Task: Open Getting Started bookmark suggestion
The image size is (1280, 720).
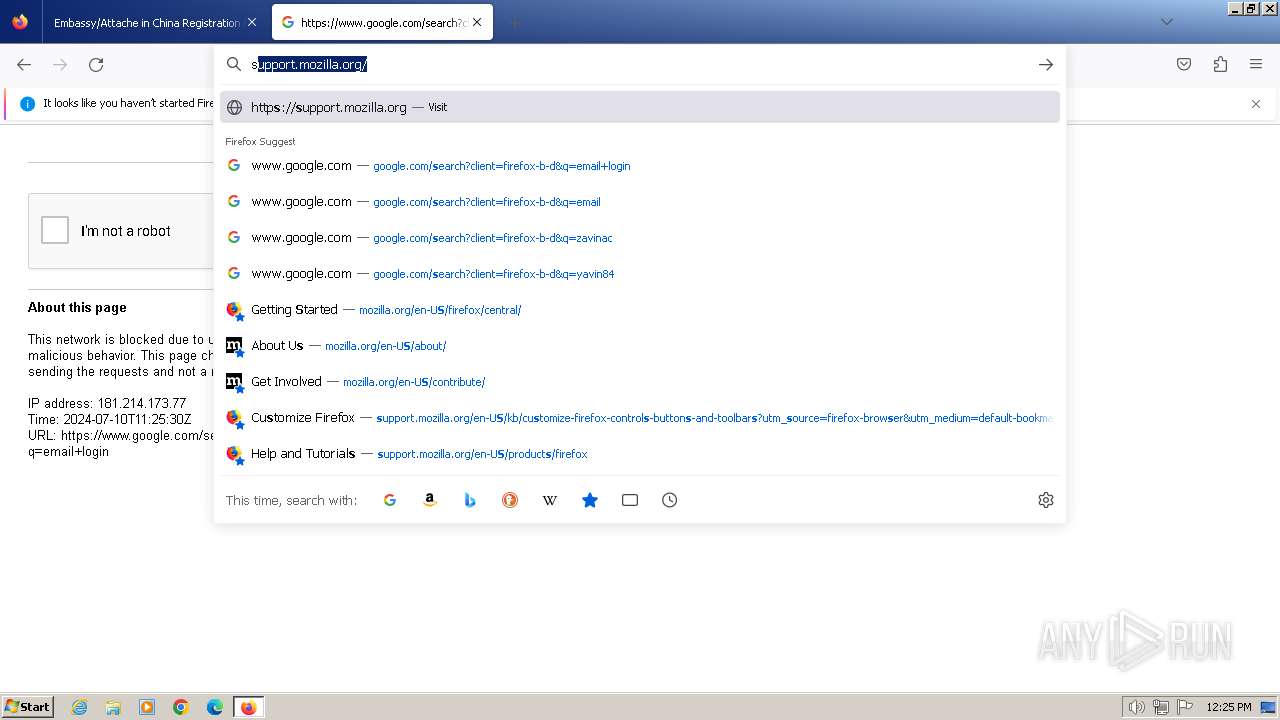Action: (640, 310)
